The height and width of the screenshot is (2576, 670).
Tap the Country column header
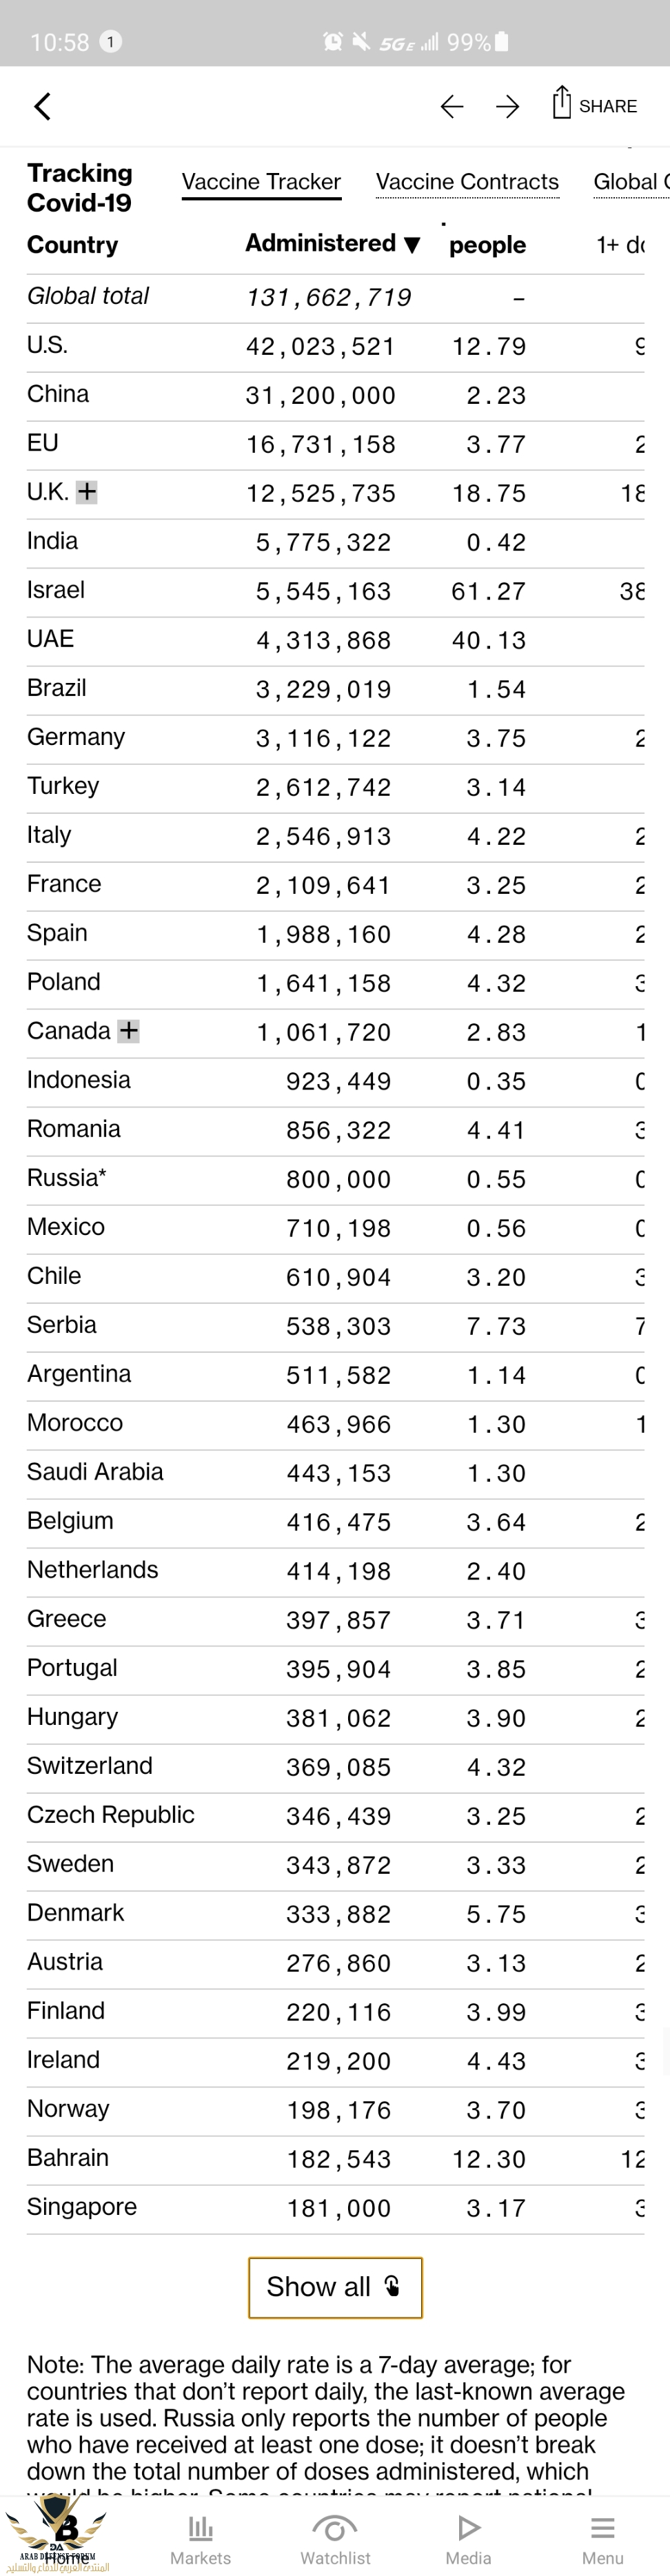(x=72, y=245)
